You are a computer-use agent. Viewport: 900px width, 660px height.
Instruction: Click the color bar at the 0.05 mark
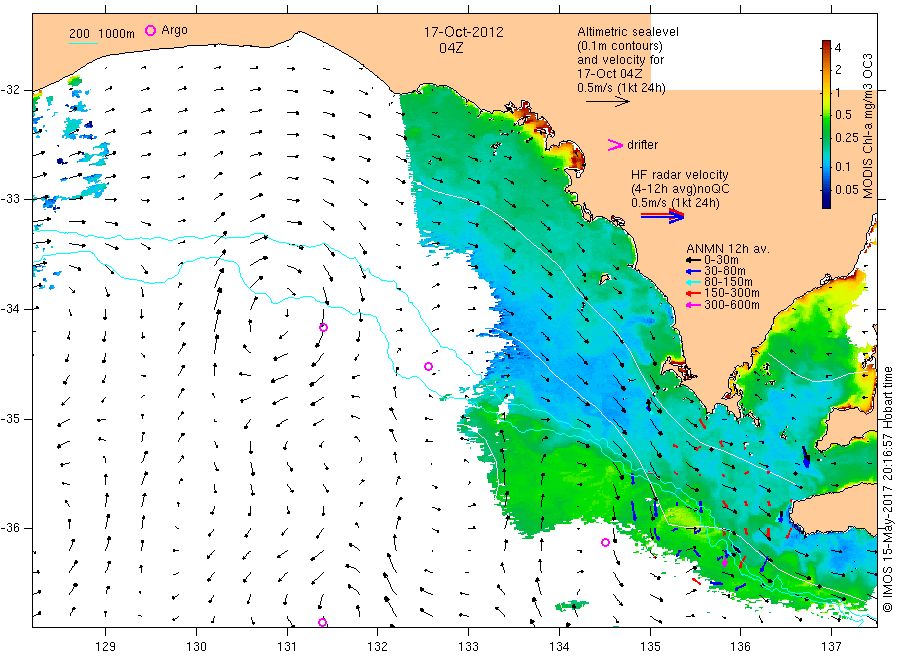pos(826,189)
